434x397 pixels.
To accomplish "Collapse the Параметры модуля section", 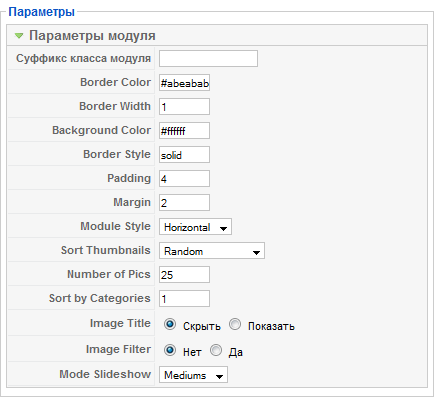I will tap(19, 35).
